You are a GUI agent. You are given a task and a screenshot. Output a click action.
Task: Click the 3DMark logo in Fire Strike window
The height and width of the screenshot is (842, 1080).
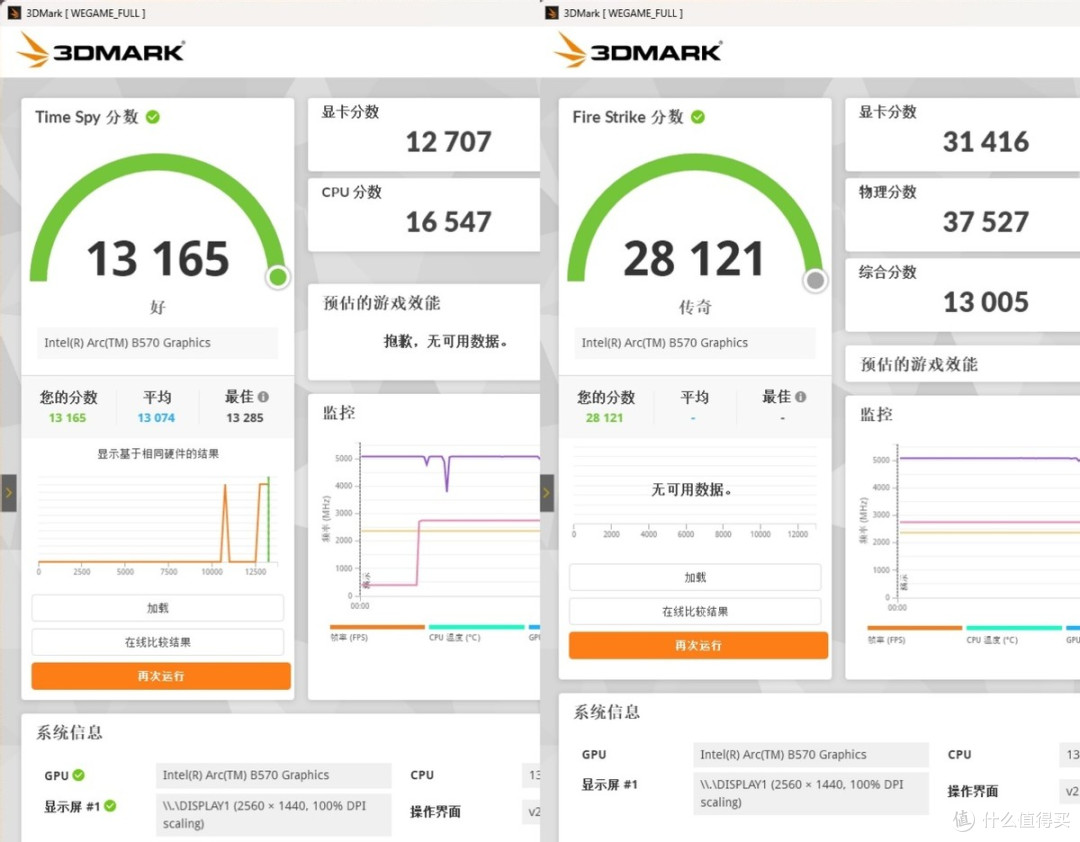pos(638,51)
